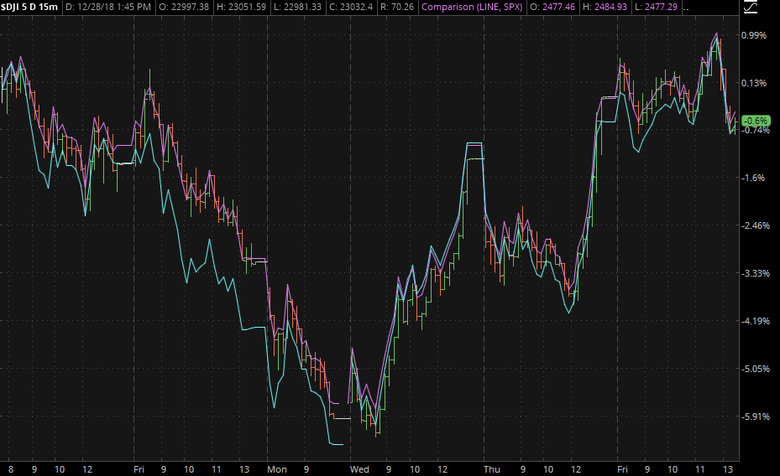
Task: Click the -2.46% label on price axis
Action: click(755, 226)
